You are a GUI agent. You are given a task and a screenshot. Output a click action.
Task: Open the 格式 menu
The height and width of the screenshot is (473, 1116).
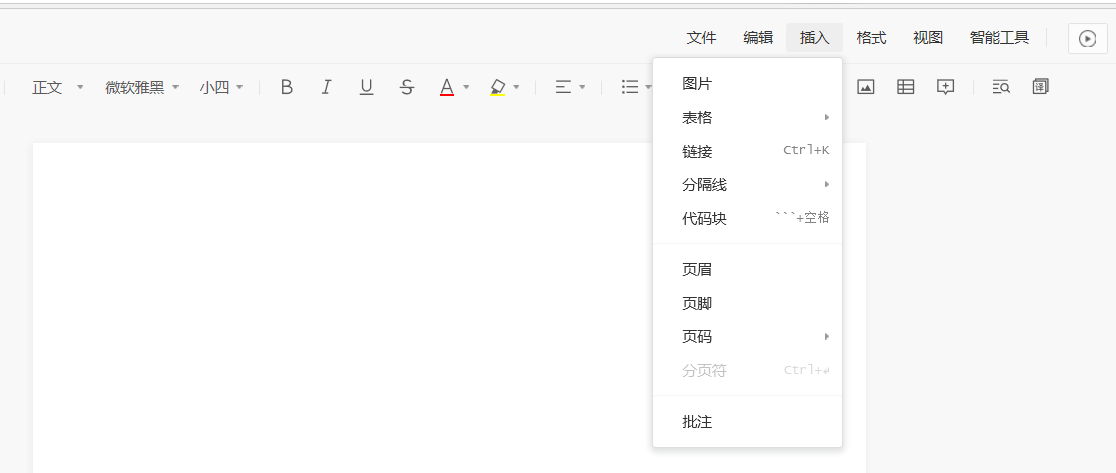tap(872, 38)
